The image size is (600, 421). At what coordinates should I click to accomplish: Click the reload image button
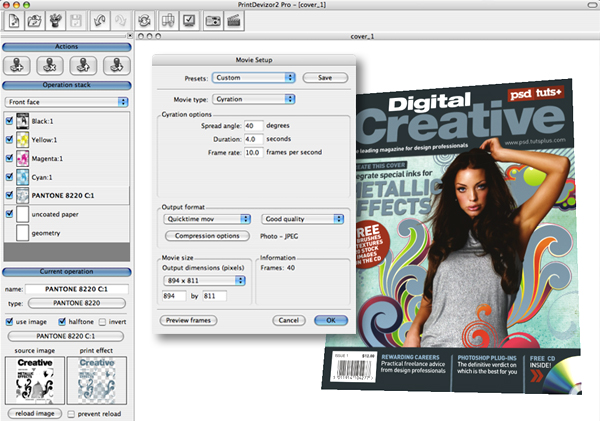point(35,414)
